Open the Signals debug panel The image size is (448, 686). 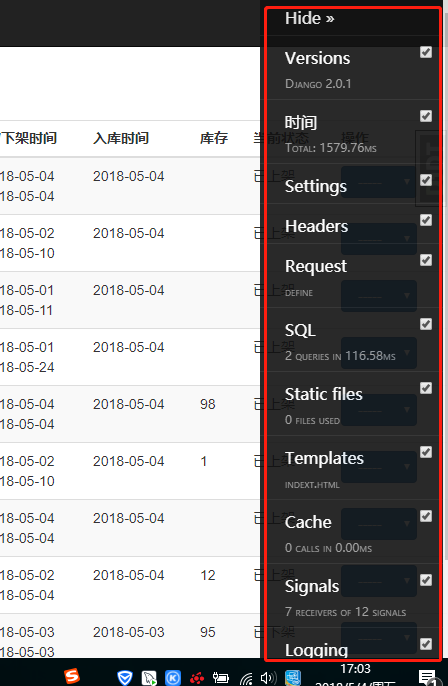click(312, 586)
